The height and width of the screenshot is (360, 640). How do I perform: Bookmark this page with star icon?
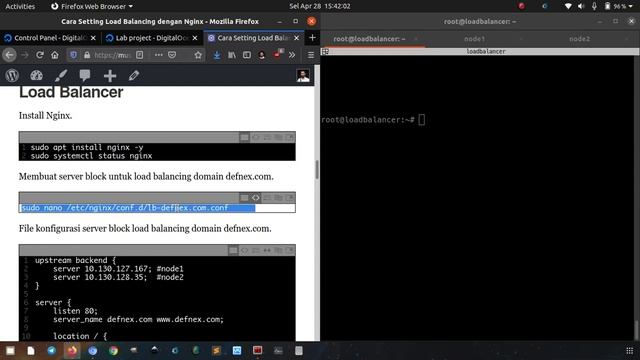coord(198,55)
